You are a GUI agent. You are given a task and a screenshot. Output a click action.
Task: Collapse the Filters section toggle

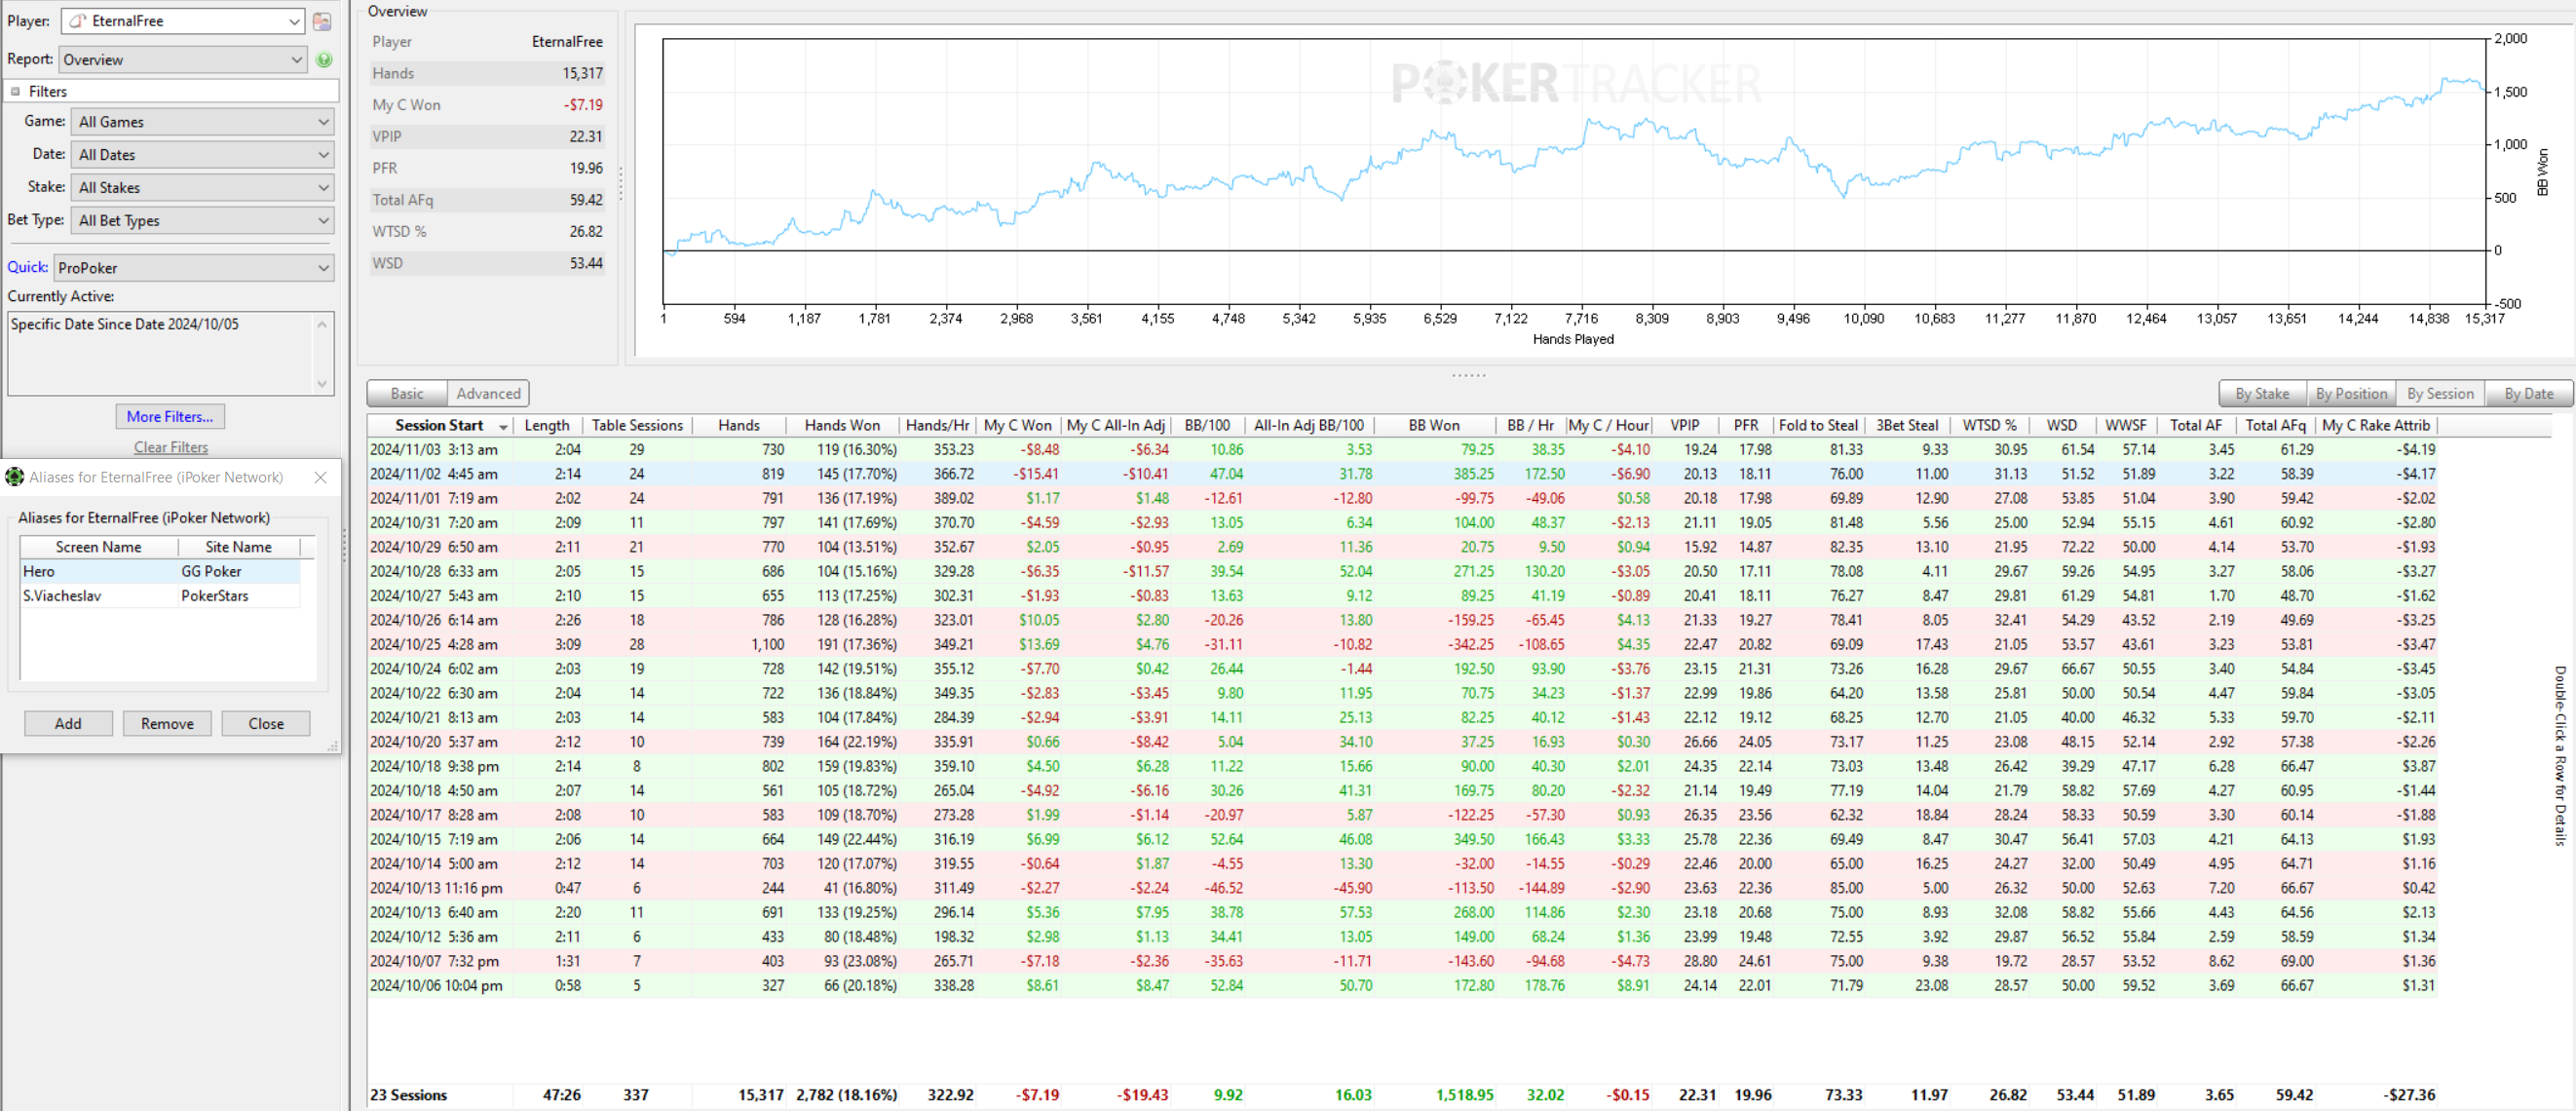click(x=15, y=91)
